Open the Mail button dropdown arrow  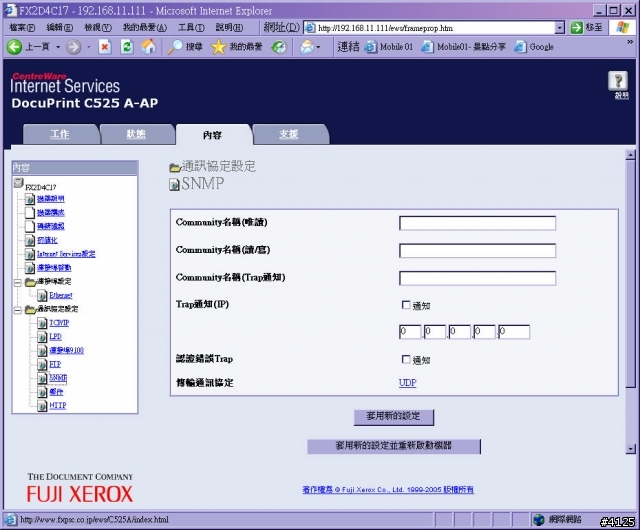tap(318, 47)
